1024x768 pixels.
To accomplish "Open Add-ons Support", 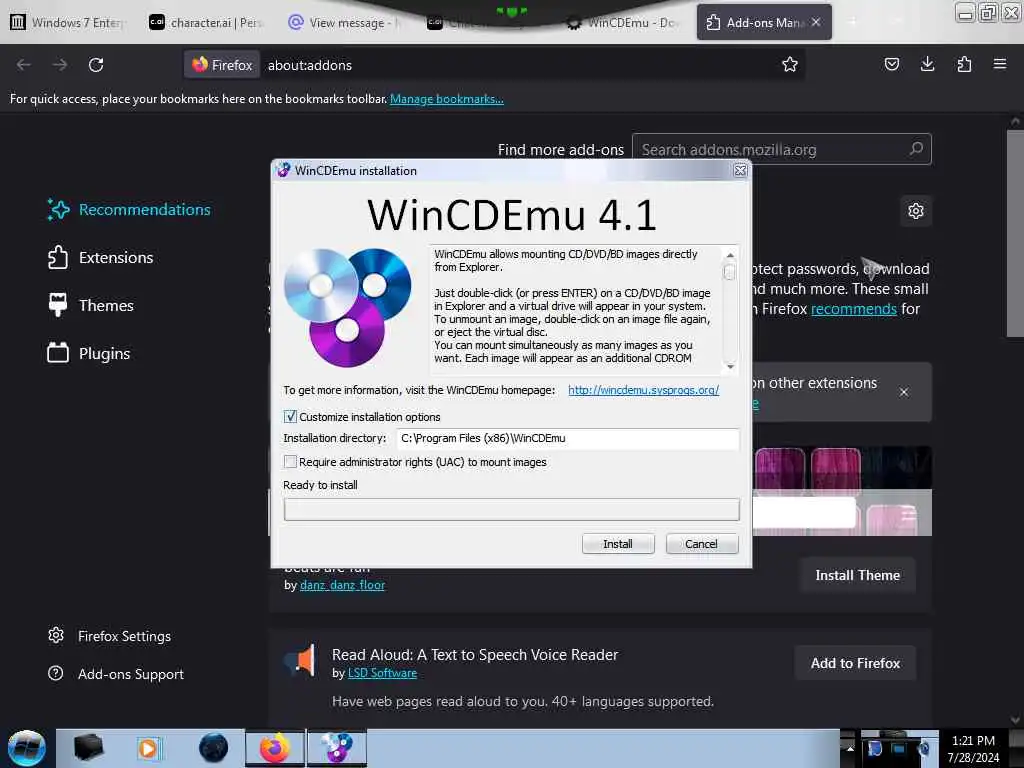I will tap(116, 673).
